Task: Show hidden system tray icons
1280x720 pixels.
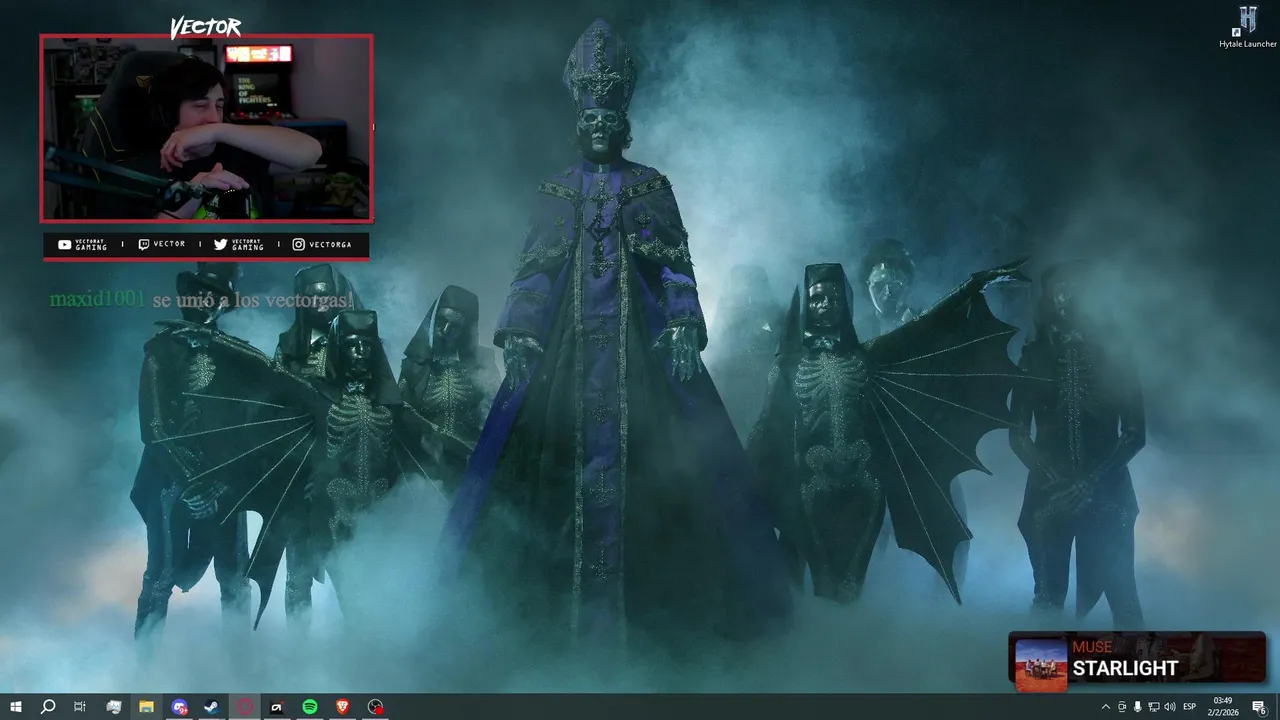Action: click(1105, 707)
